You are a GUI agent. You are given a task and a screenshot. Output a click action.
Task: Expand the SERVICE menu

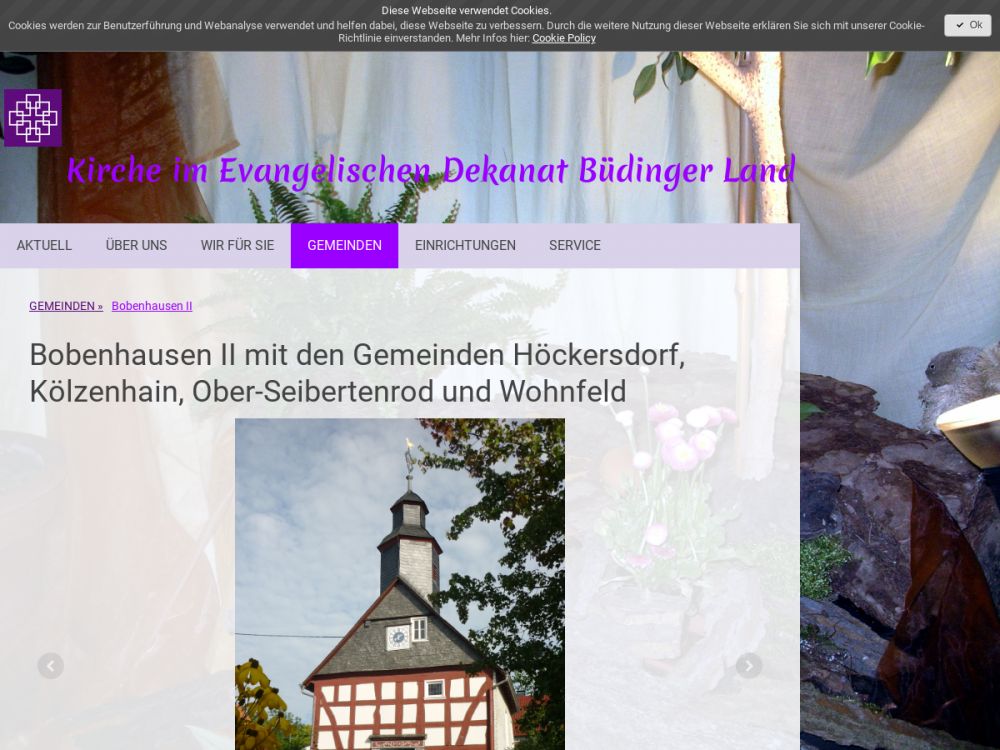tap(574, 245)
